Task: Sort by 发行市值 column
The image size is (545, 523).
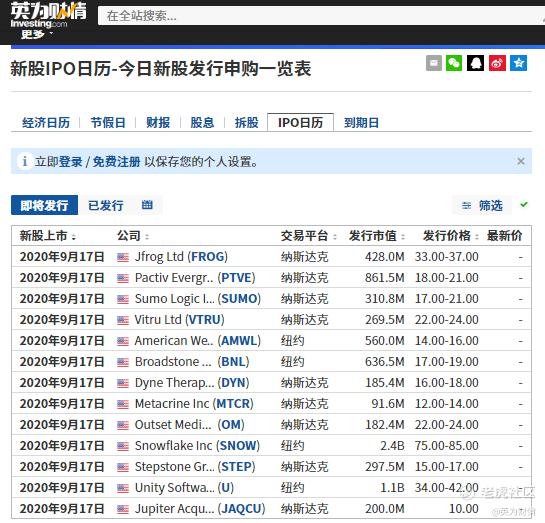Action: point(377,236)
